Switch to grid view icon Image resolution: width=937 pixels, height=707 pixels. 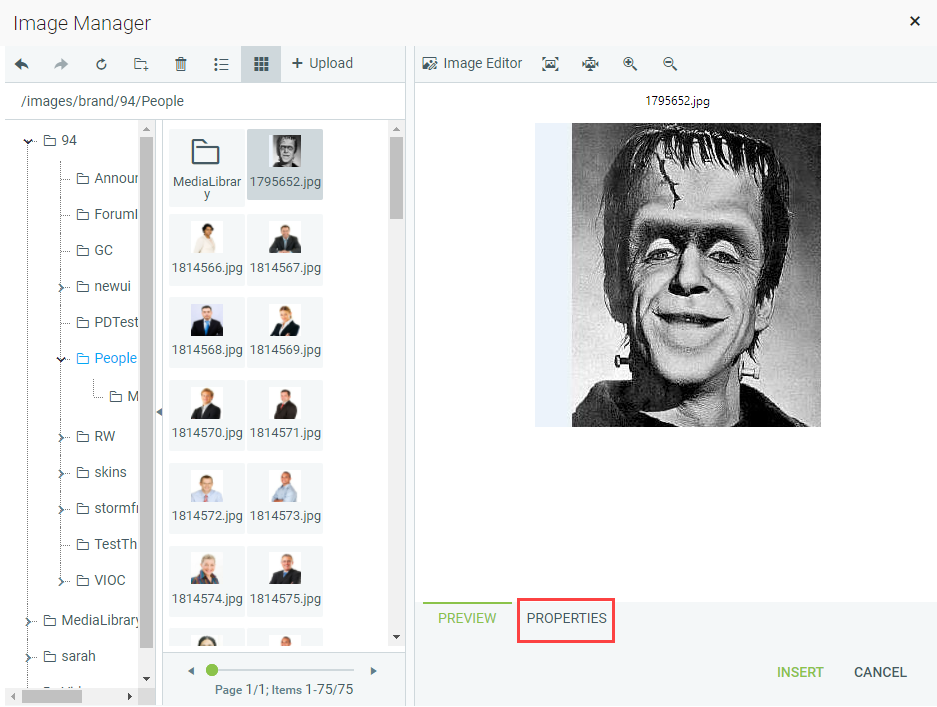[261, 64]
